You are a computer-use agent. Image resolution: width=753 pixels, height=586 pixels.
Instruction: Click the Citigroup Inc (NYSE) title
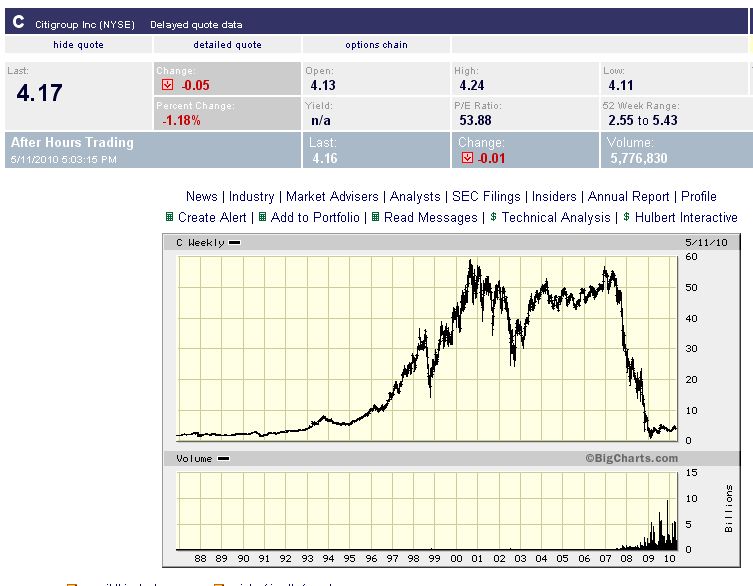point(85,24)
